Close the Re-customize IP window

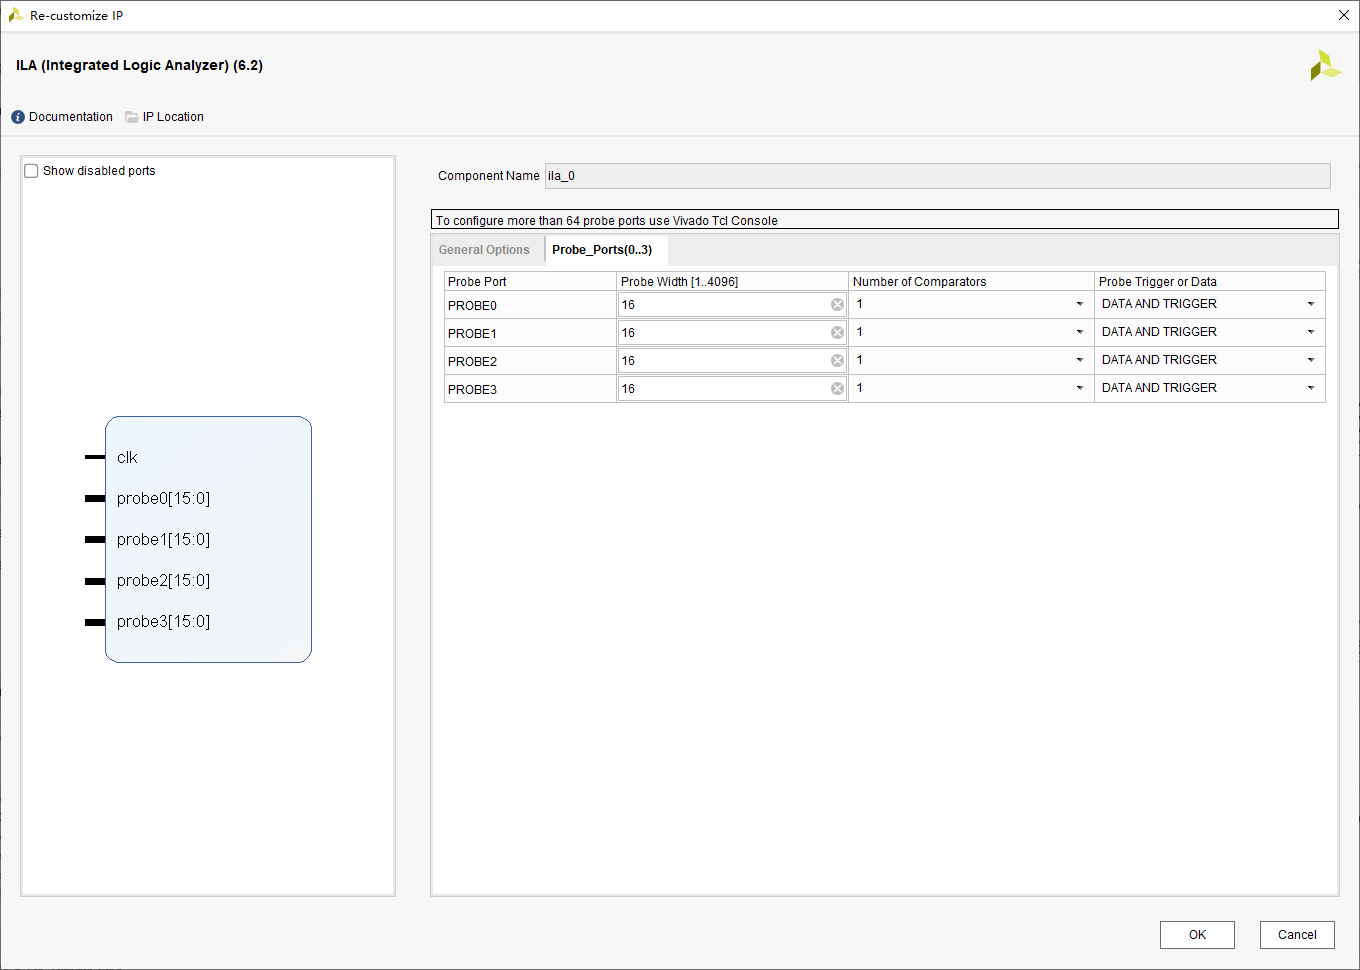(x=1344, y=15)
